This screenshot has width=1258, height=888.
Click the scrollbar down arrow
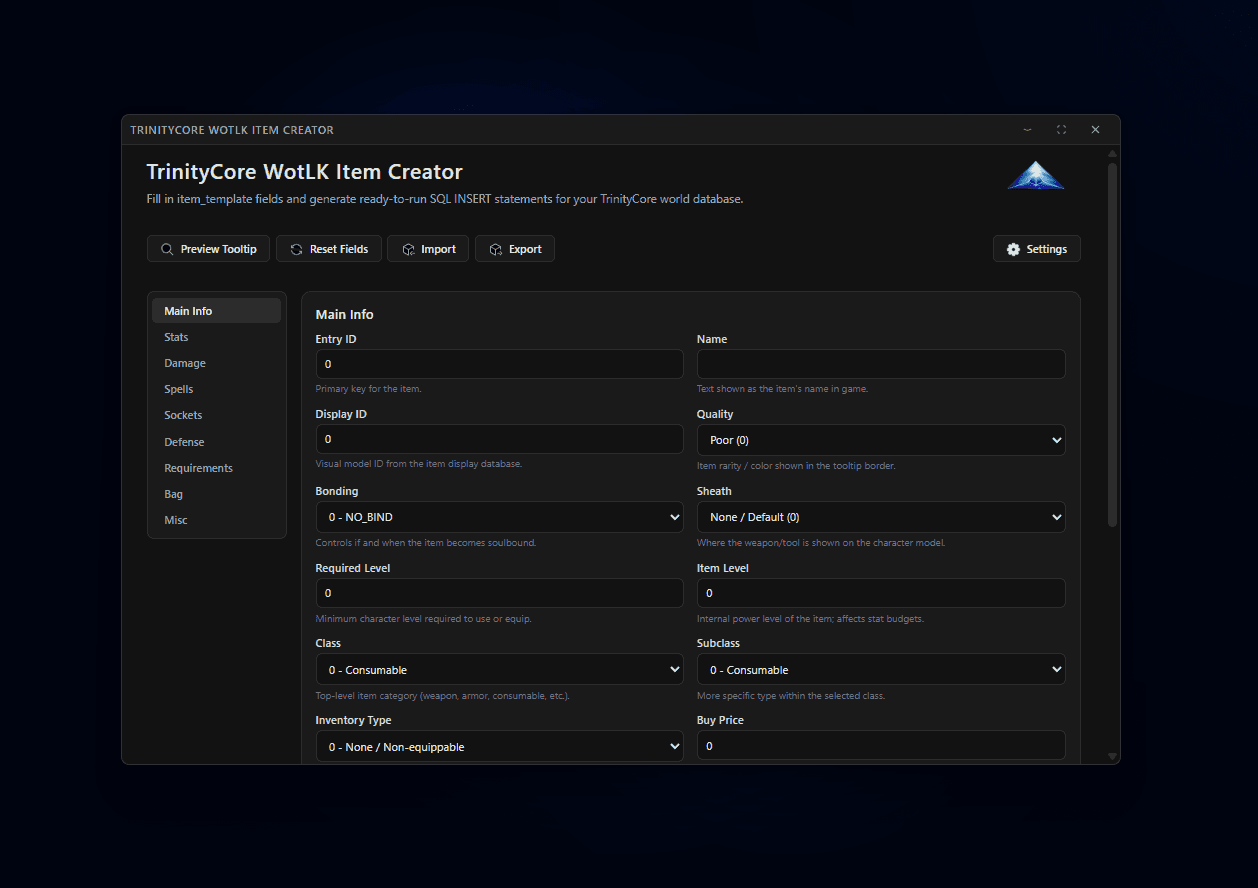[x=1112, y=757]
